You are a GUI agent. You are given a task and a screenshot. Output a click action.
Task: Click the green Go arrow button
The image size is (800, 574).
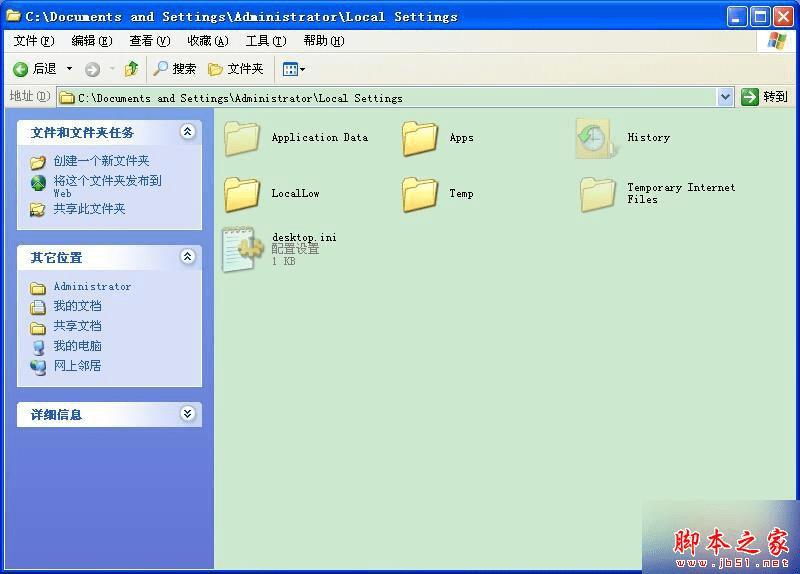click(749, 97)
